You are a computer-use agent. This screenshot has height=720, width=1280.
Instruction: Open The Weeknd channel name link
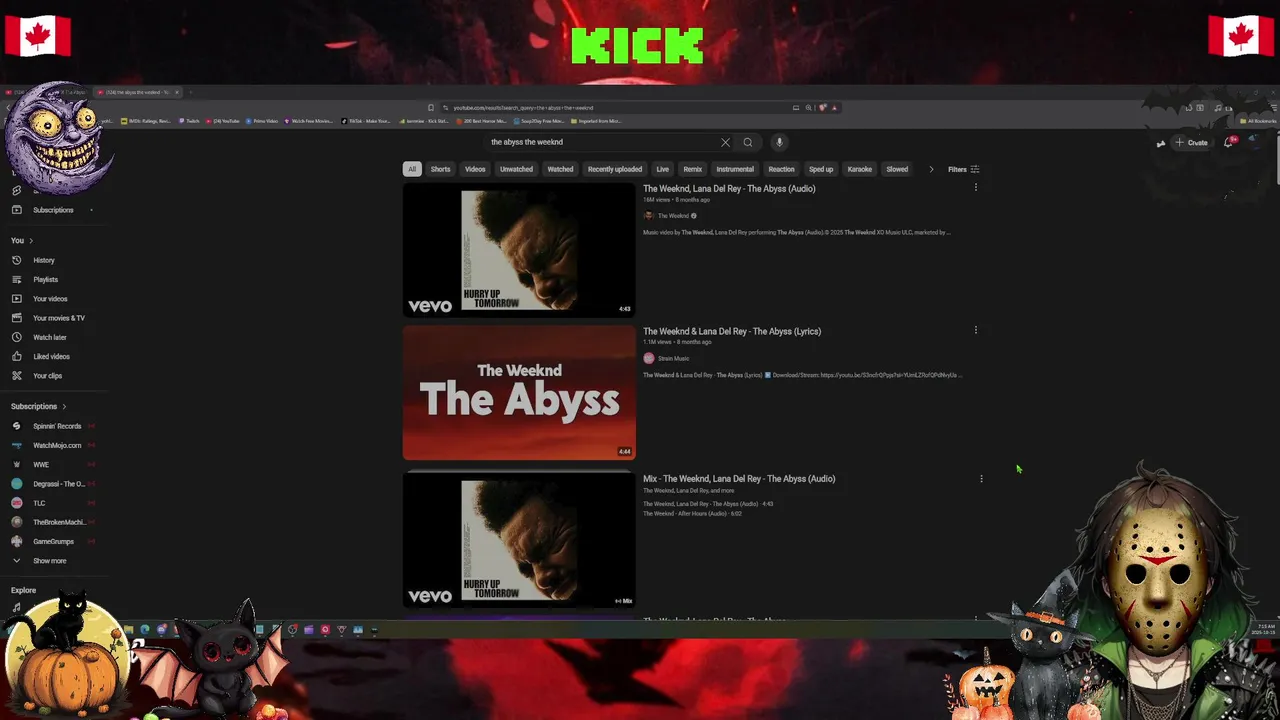click(673, 216)
